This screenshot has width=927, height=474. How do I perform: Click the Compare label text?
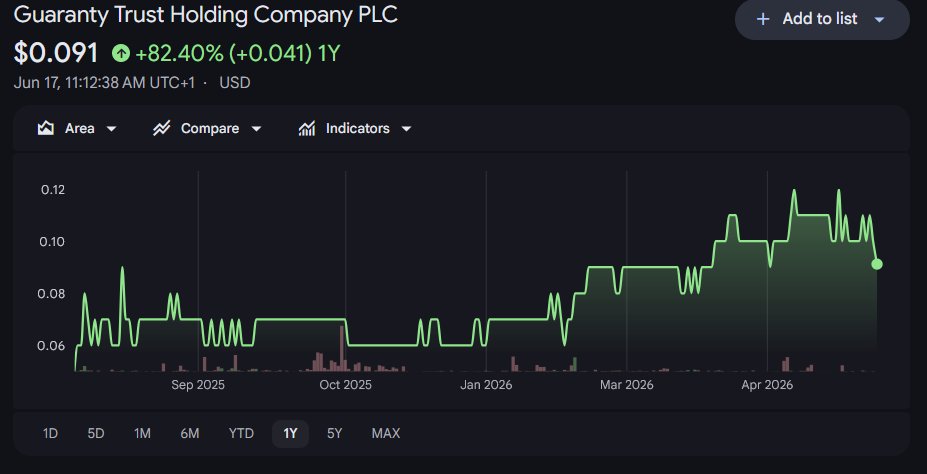(210, 128)
